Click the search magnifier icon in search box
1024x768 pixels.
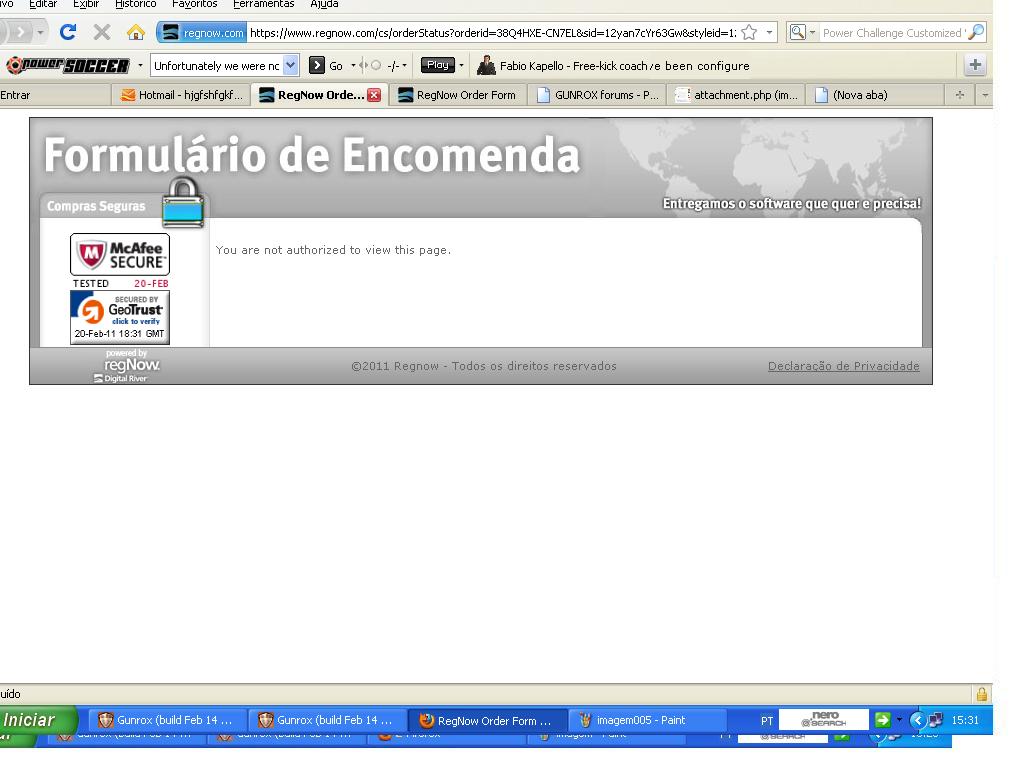pos(976,33)
